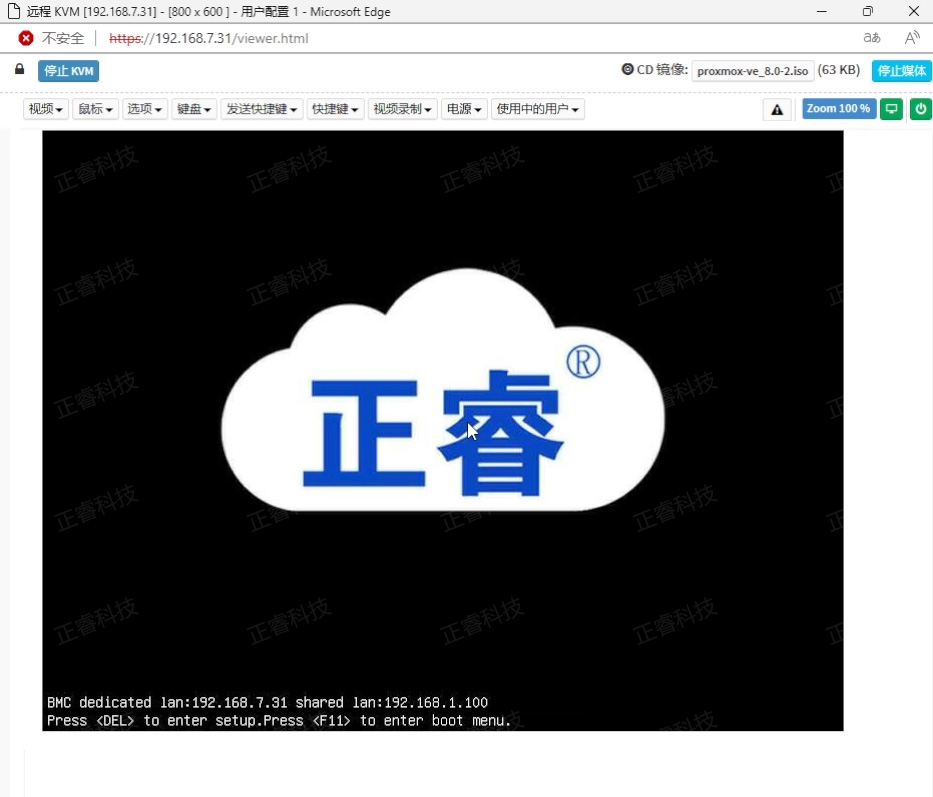Minimize the Edge KVM window
The image size is (933, 797).
click(822, 11)
